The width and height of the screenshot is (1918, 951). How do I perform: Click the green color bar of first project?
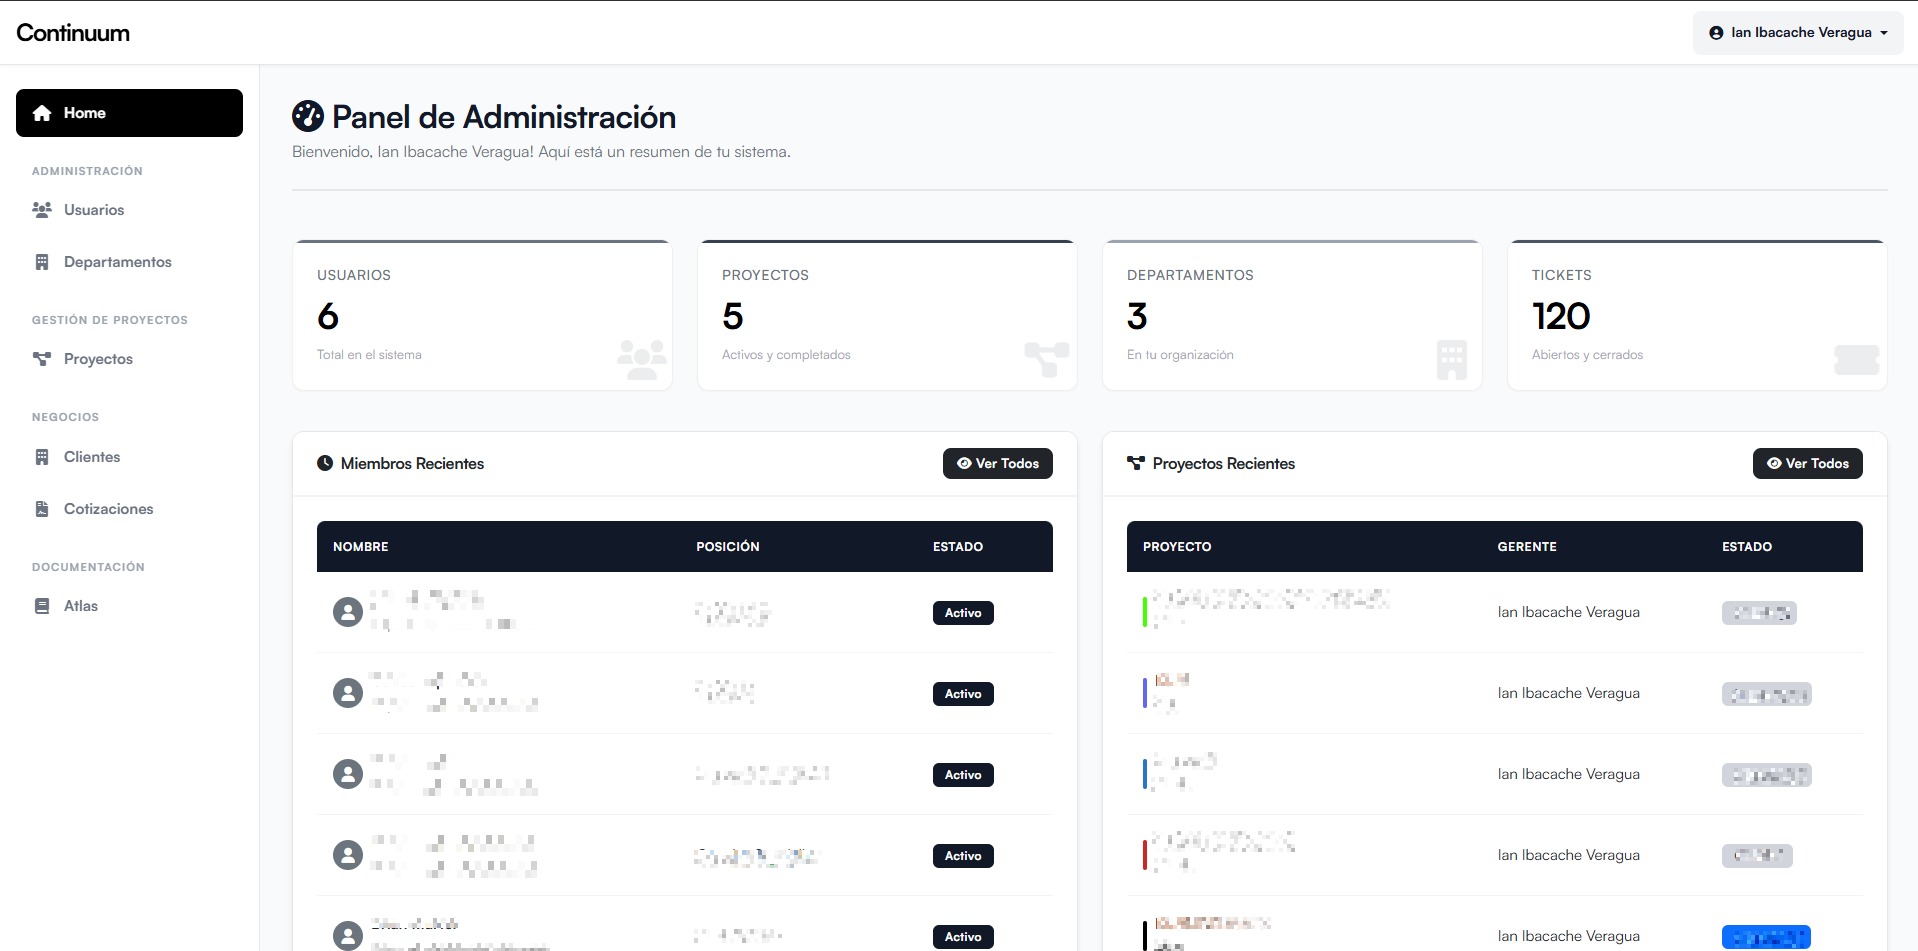1144,612
